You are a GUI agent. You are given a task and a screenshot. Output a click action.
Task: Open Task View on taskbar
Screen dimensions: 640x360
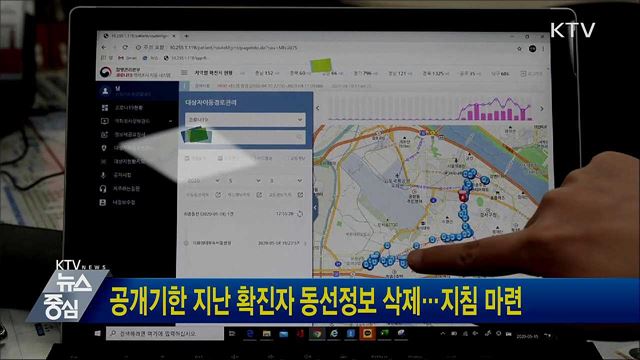[232, 333]
